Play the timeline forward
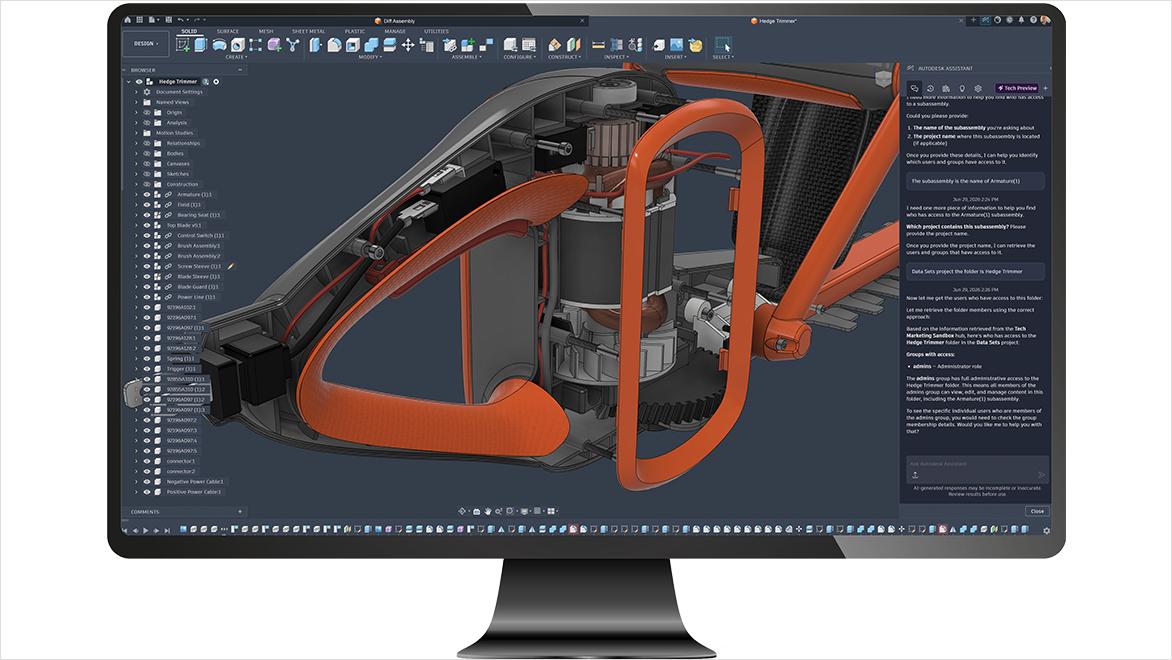 (146, 531)
